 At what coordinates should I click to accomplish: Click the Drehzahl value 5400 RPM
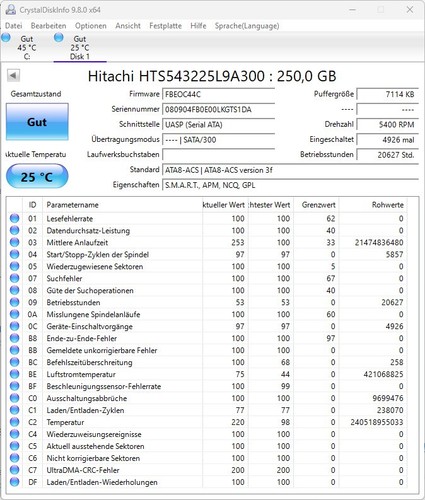[387, 125]
